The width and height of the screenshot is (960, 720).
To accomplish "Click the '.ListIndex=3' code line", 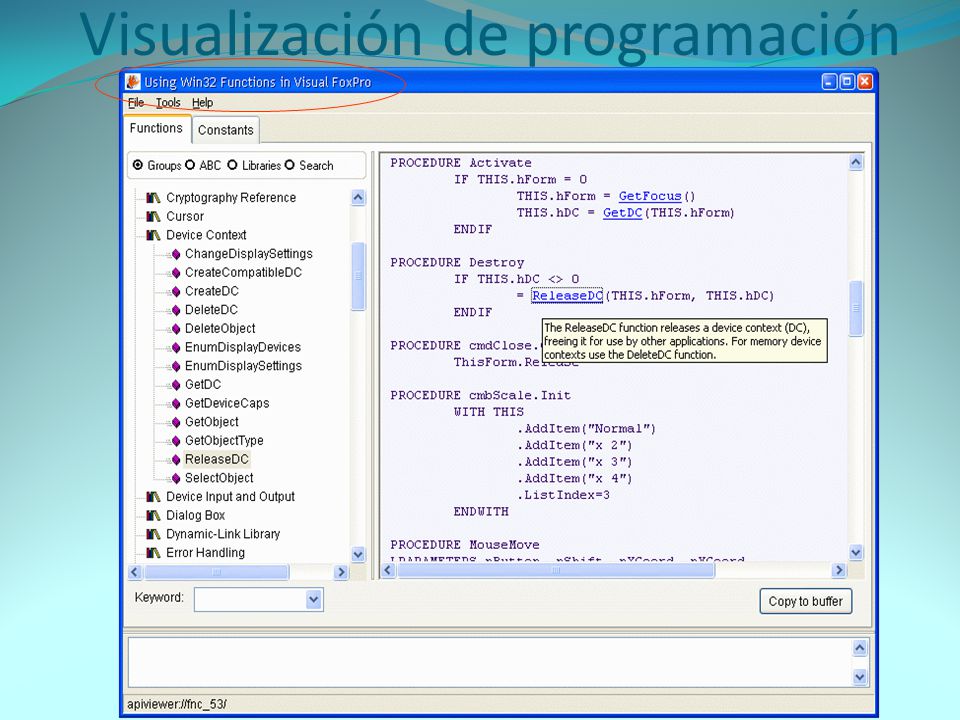I will click(x=563, y=495).
